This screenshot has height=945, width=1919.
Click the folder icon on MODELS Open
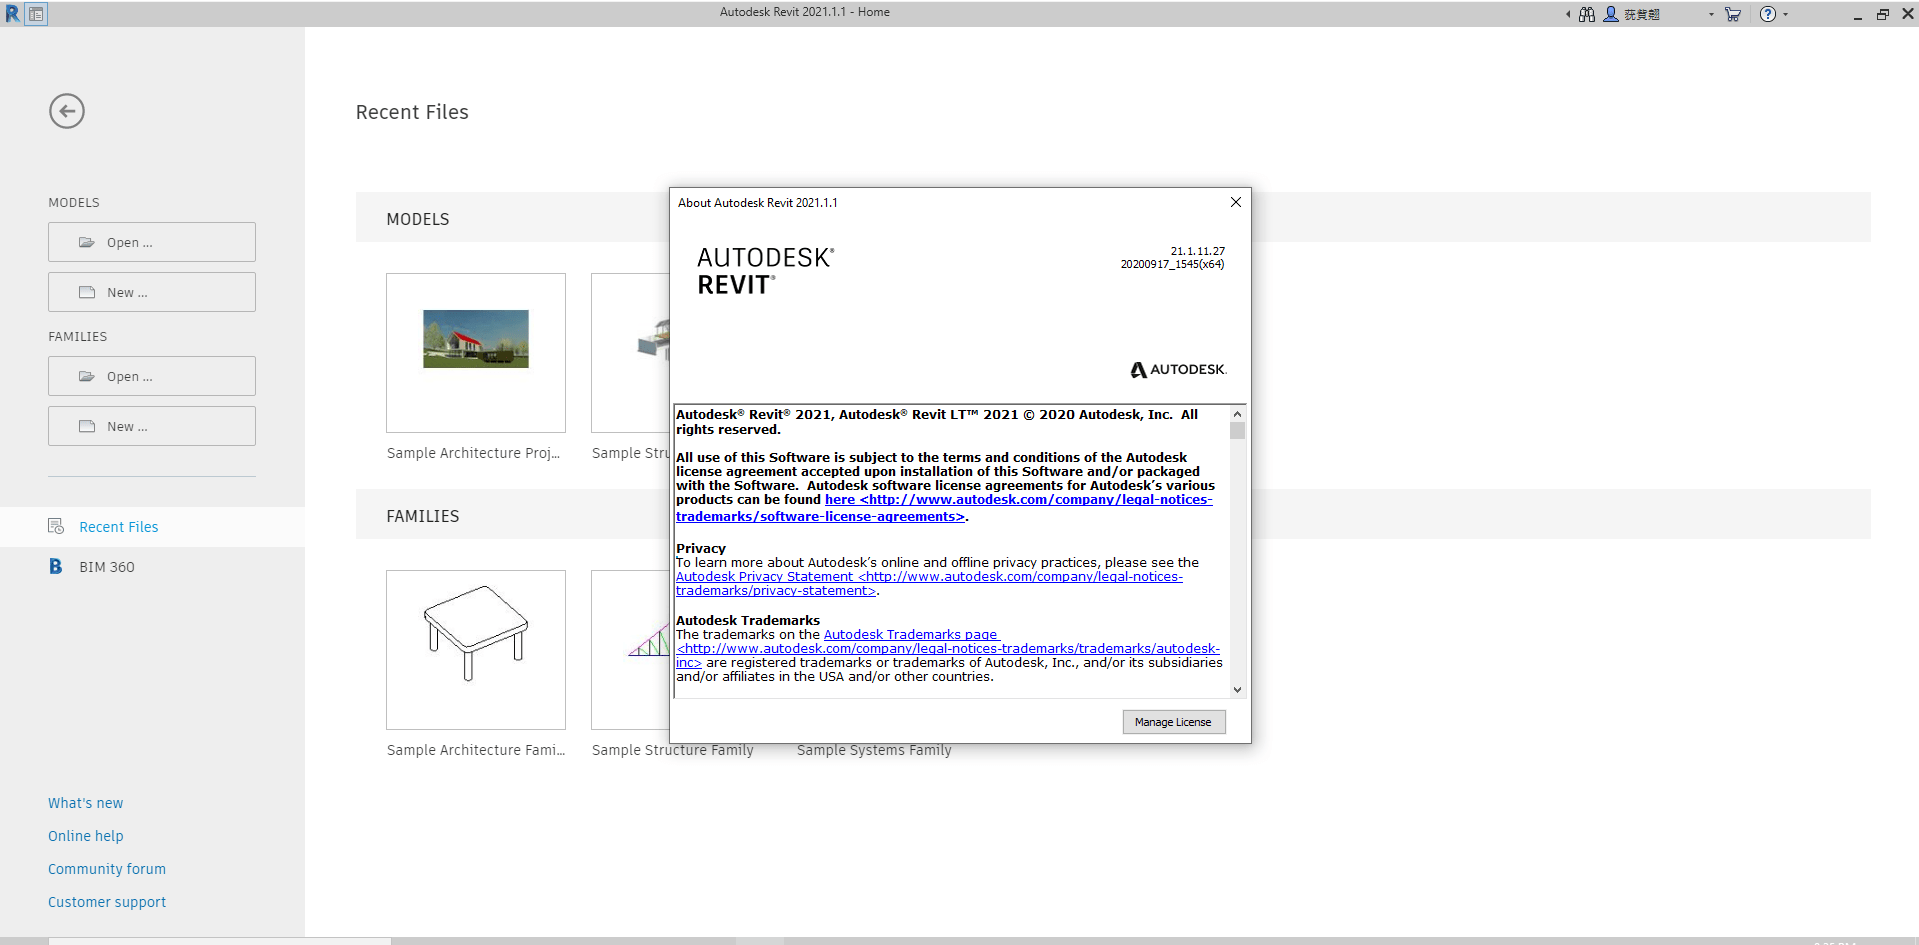tap(87, 242)
